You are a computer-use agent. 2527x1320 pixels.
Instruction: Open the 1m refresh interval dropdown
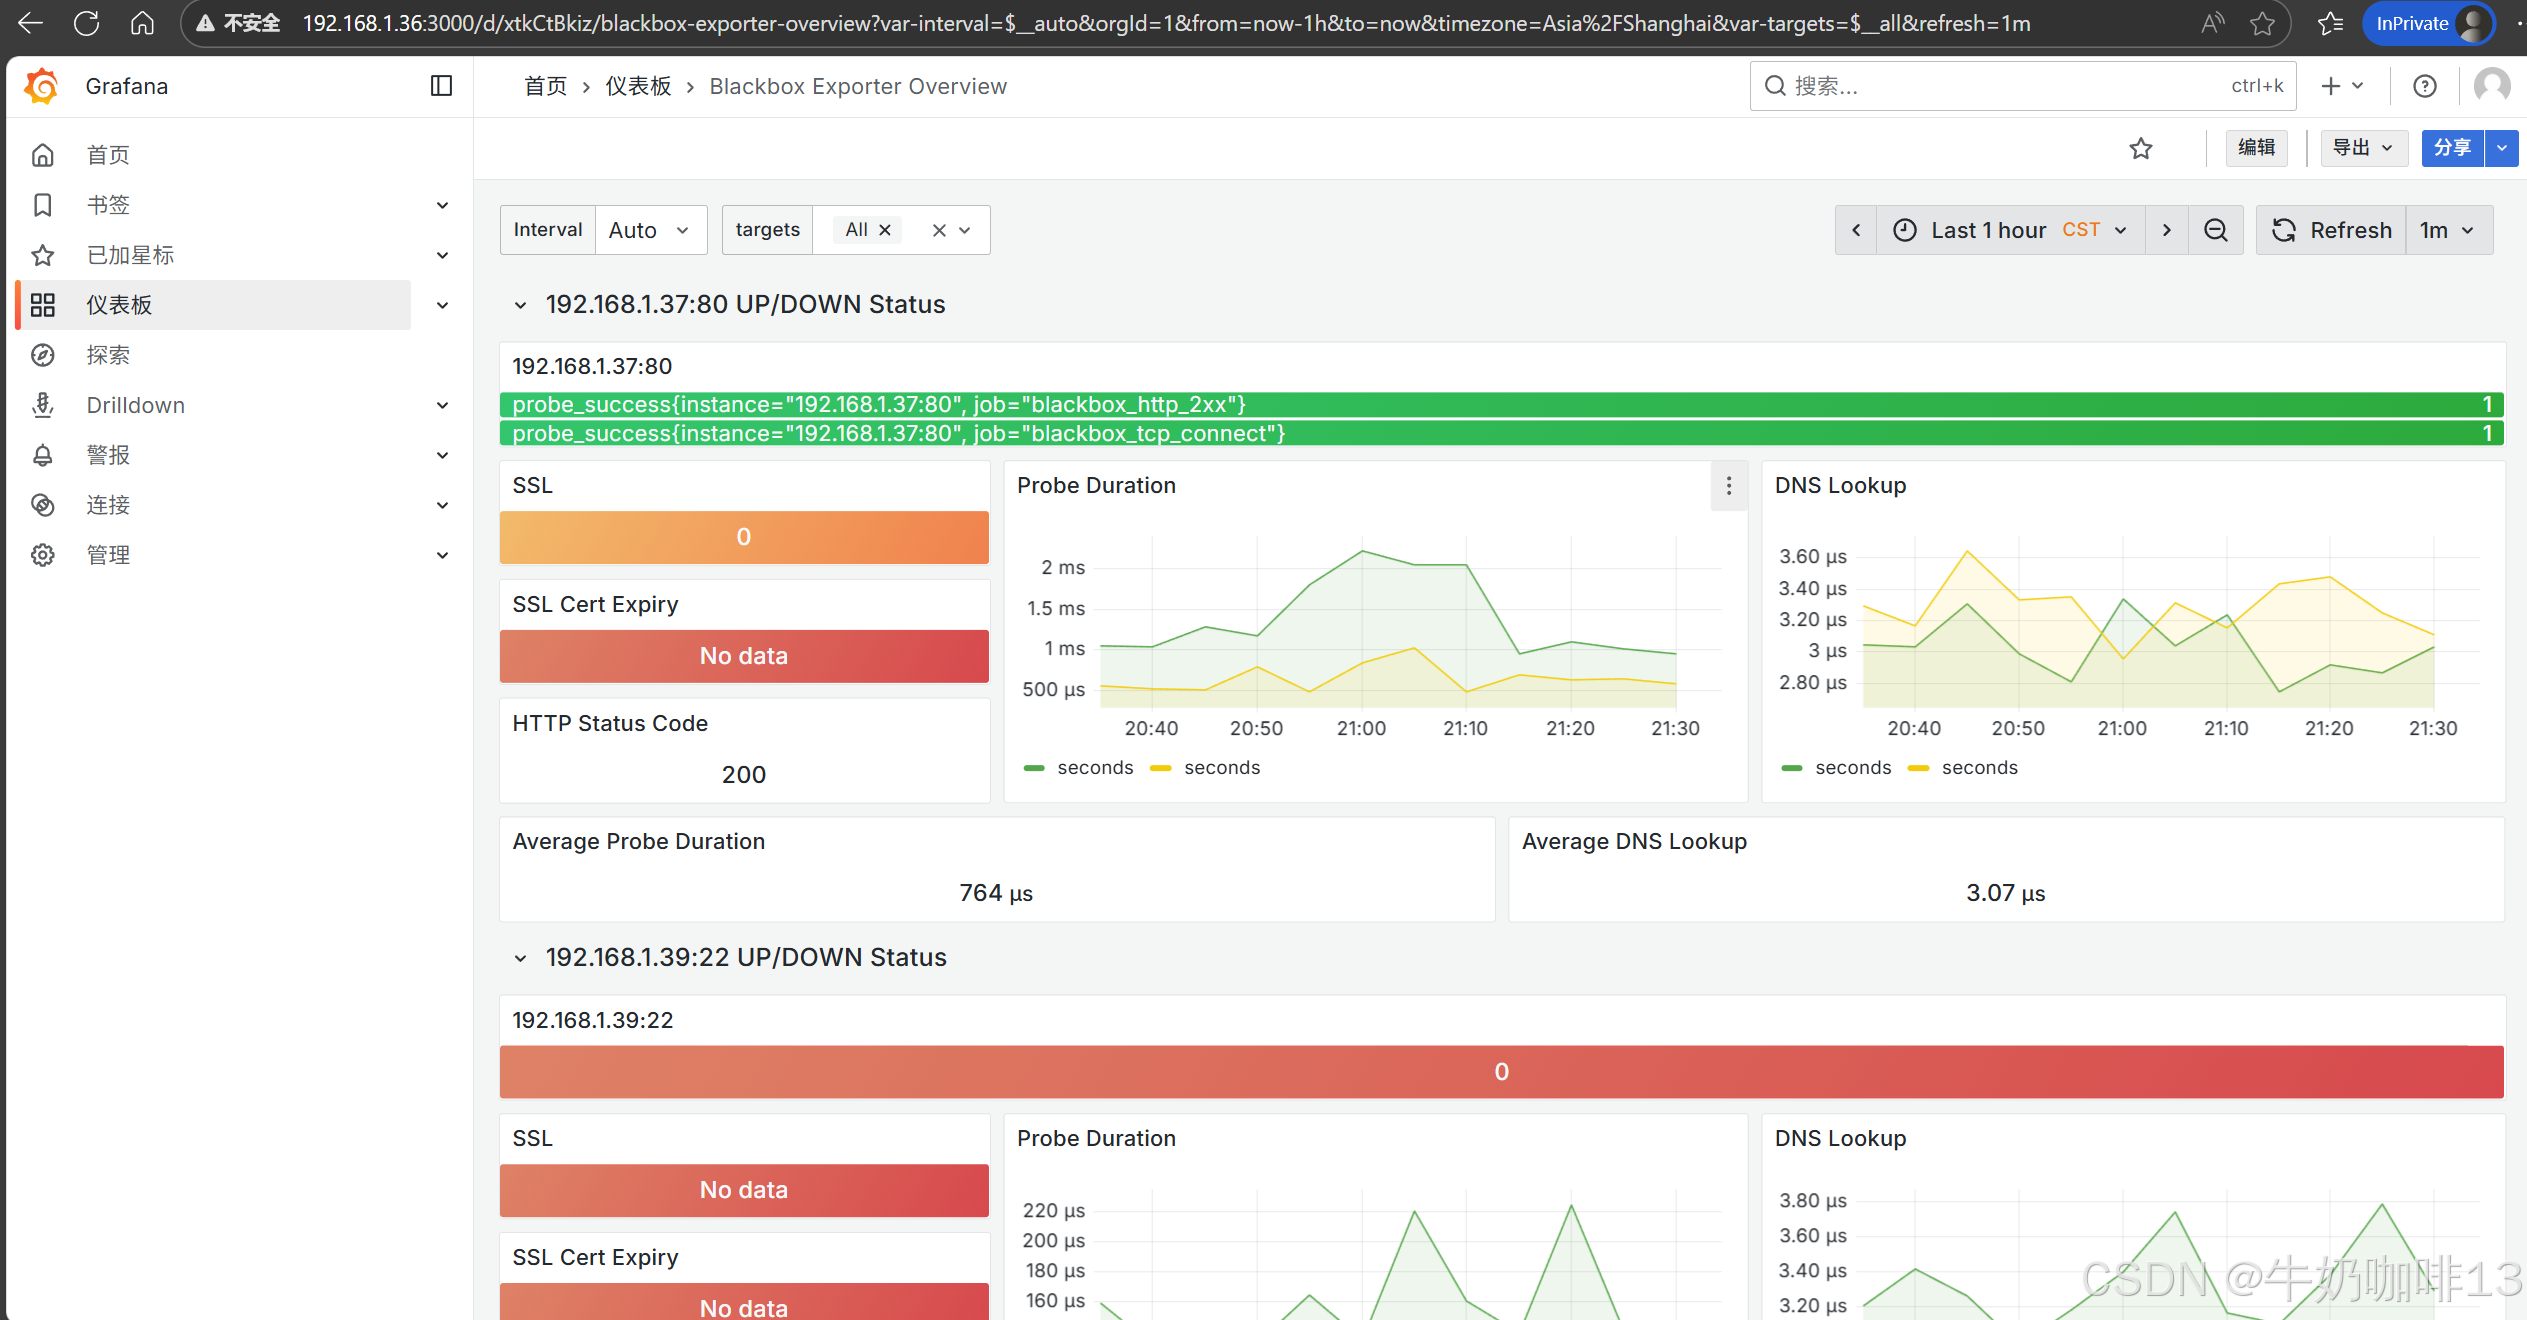pyautogui.click(x=2447, y=231)
